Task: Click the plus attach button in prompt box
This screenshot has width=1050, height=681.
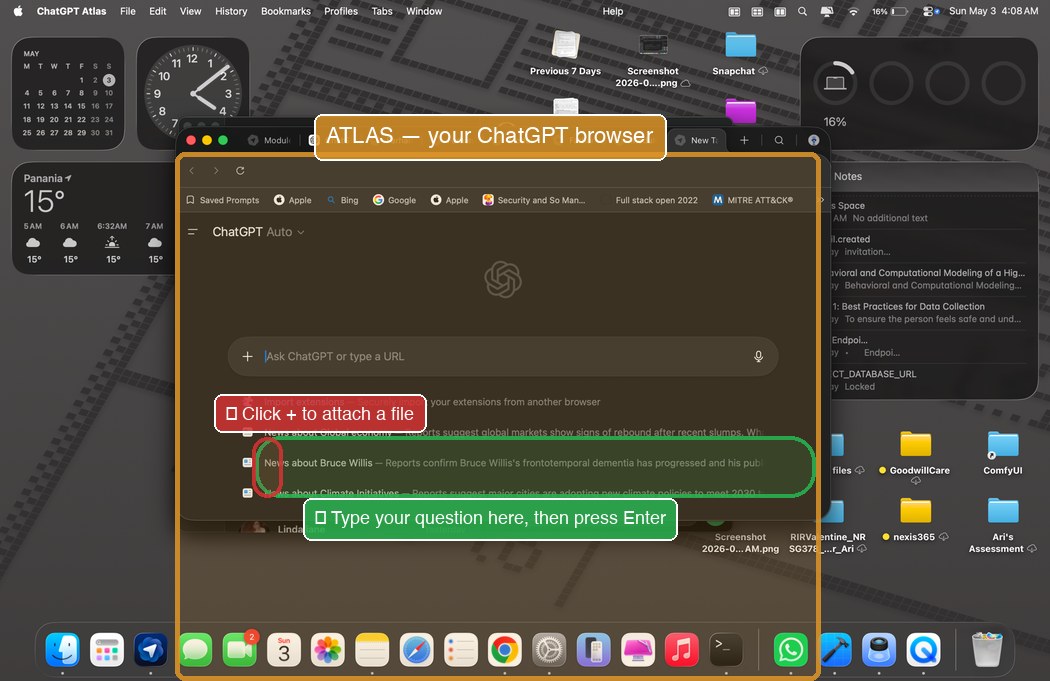Action: 247,356
